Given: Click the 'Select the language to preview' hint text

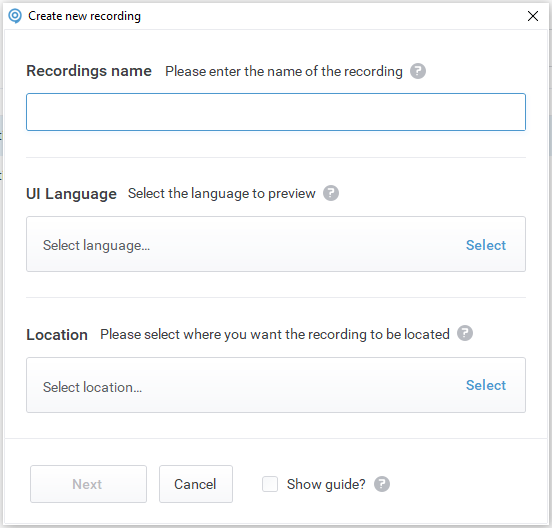Looking at the screenshot, I should (x=221, y=194).
